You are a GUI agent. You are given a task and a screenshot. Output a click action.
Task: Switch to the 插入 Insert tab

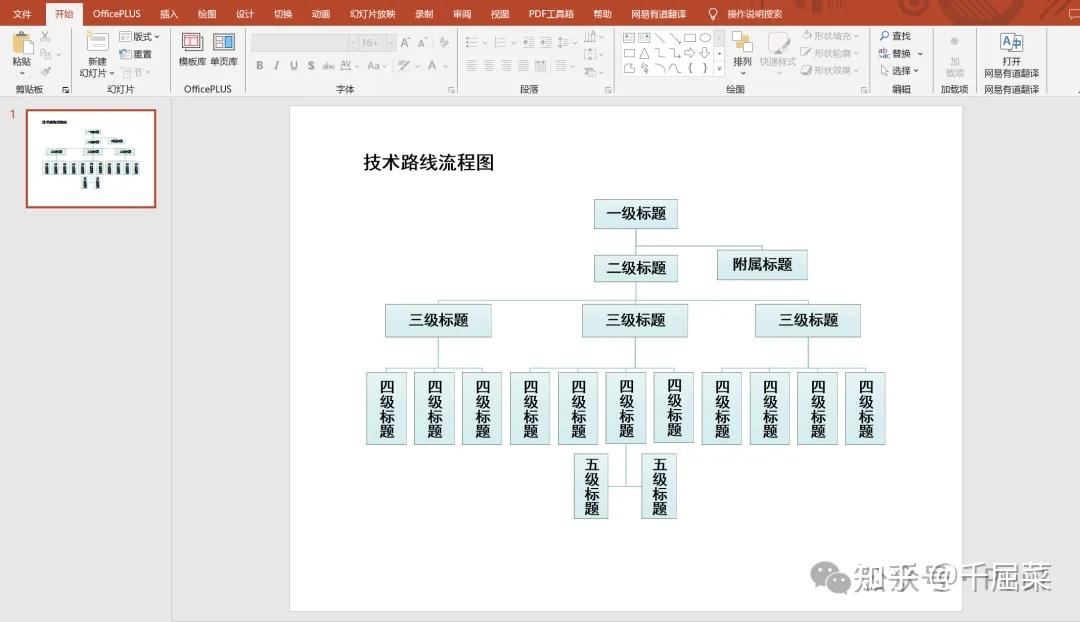[169, 14]
